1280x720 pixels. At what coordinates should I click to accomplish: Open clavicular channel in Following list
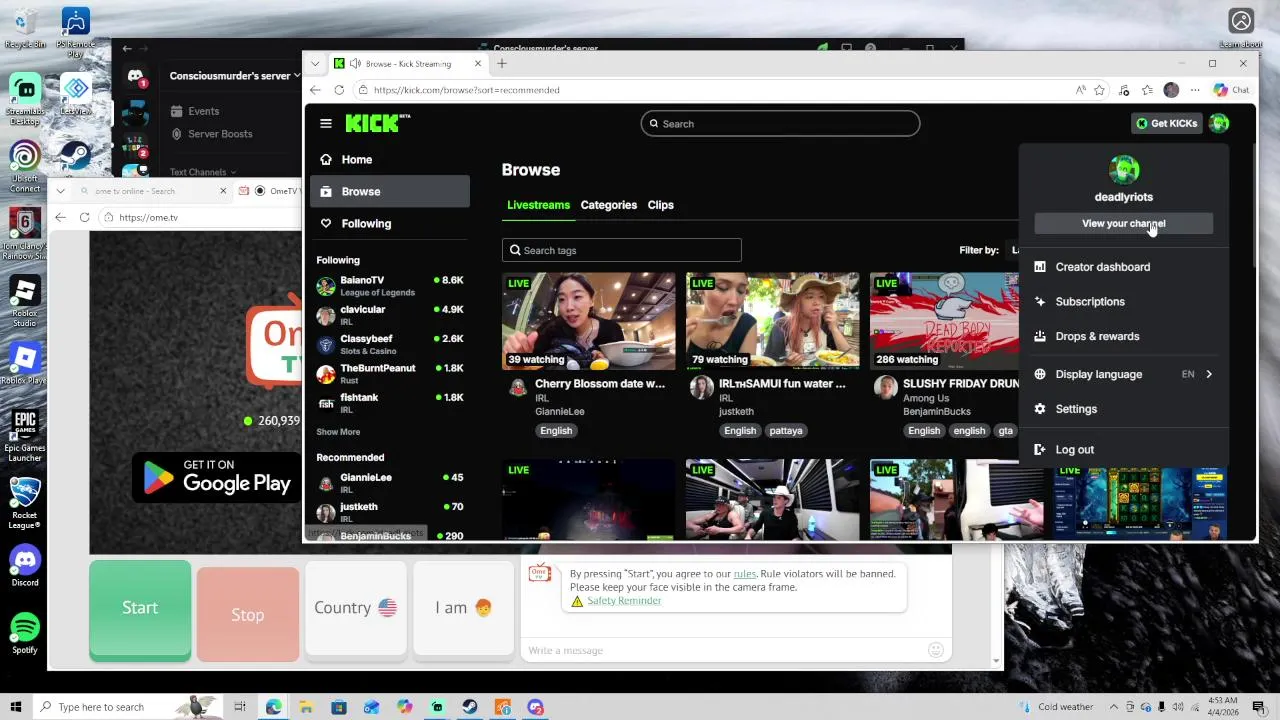(390, 315)
